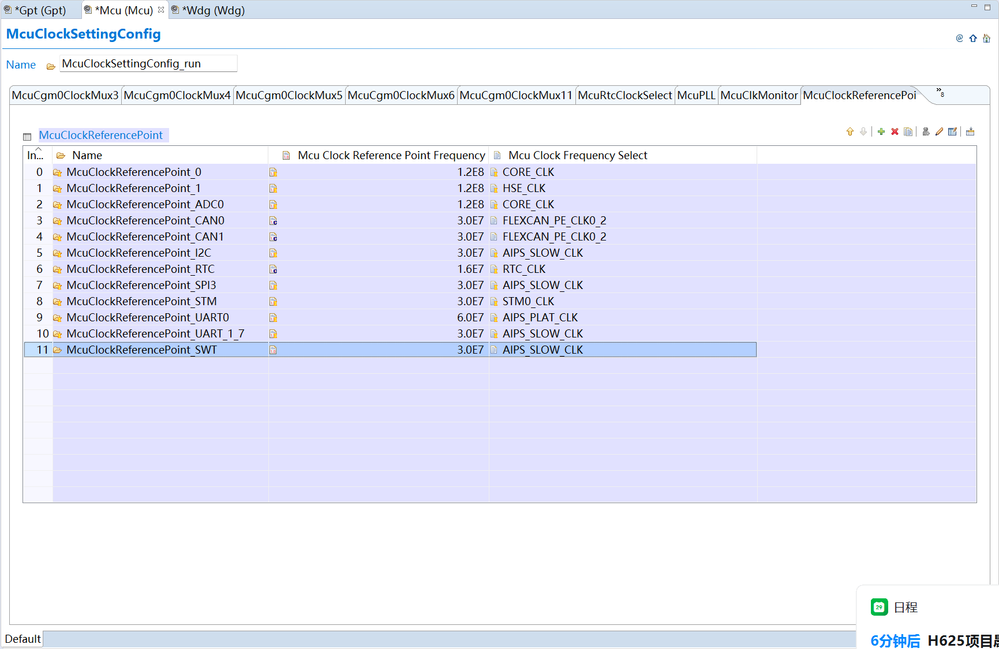Add a new reference point with green plus
The image size is (999, 649).
pos(881,132)
